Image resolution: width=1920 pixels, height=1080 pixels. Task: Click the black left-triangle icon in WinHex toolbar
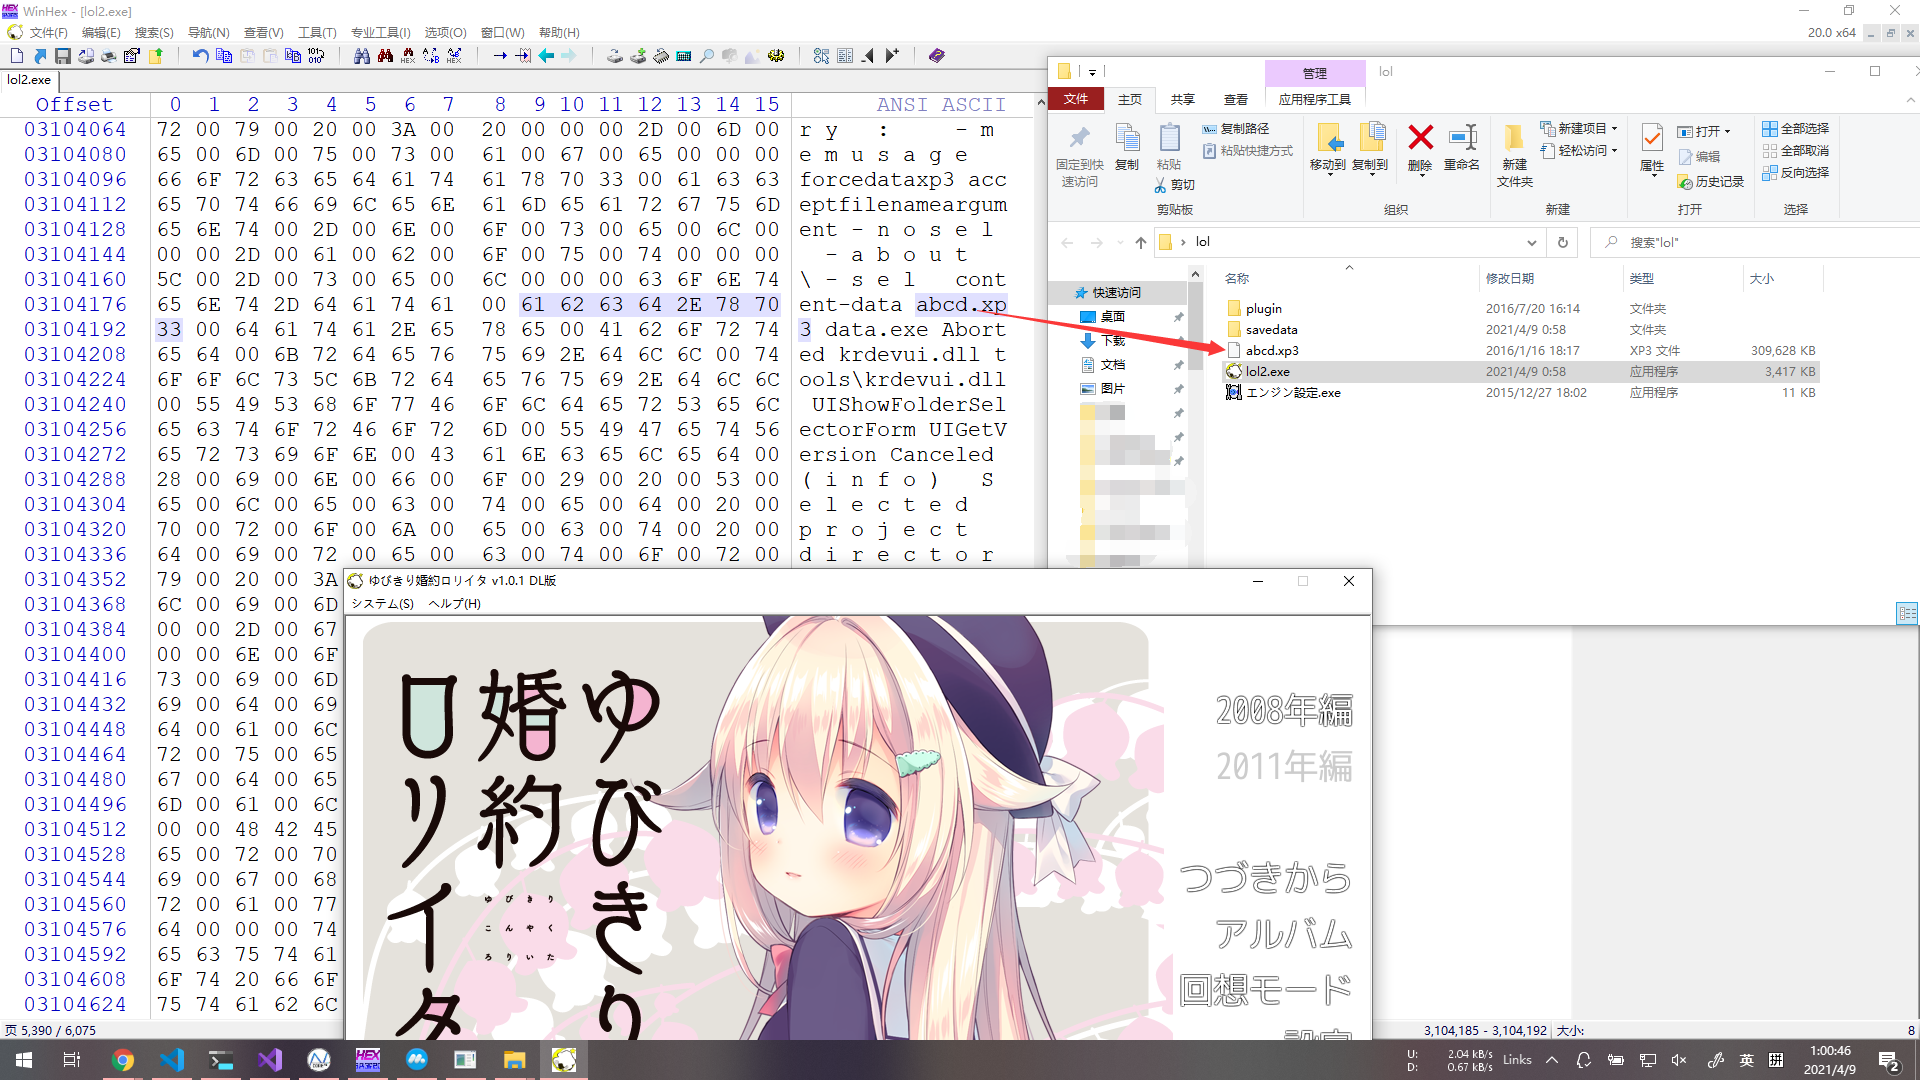[x=868, y=56]
